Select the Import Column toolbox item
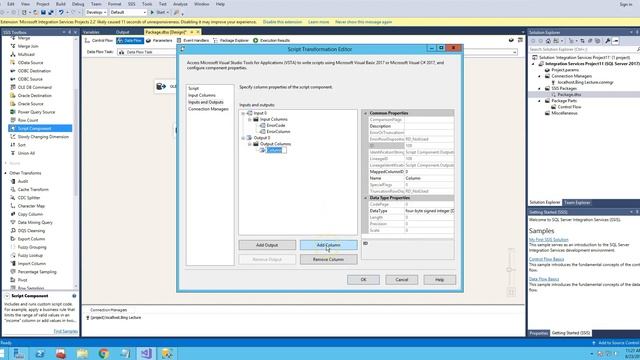 click(x=31, y=264)
